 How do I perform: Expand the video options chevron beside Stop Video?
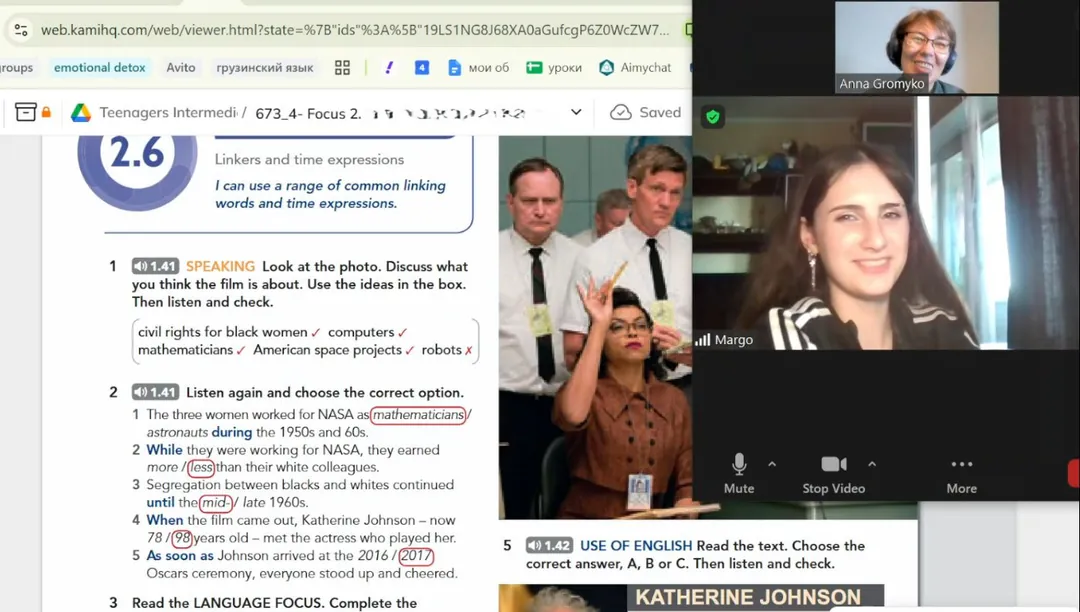872,464
